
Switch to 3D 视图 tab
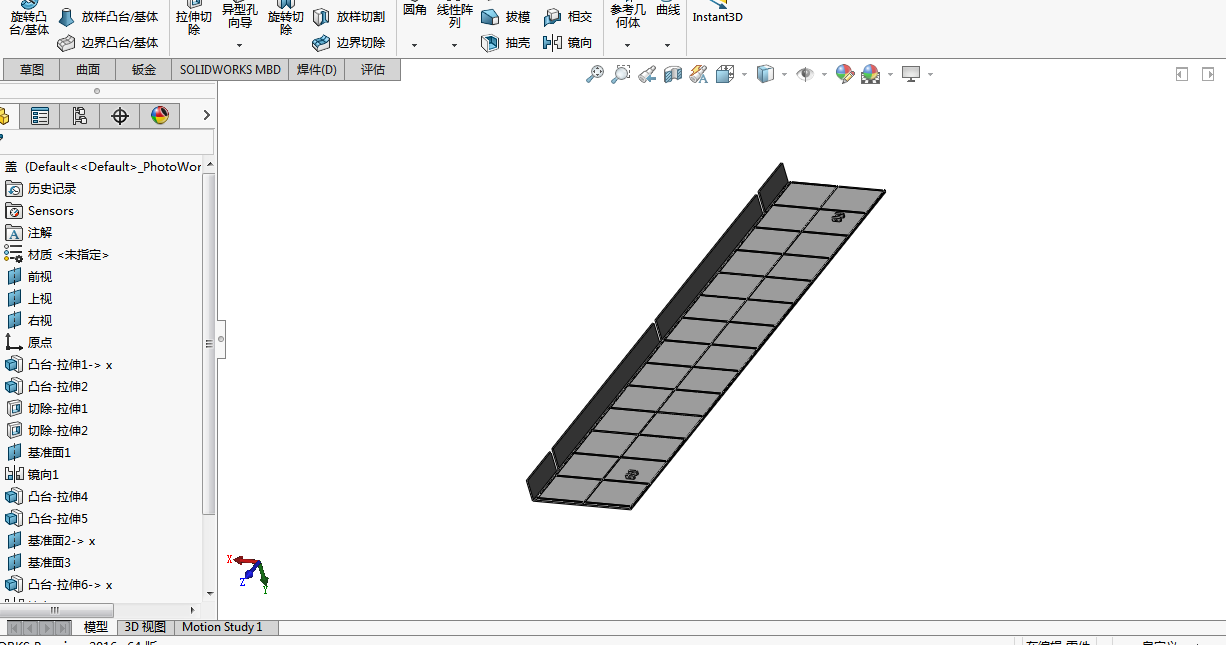point(145,627)
